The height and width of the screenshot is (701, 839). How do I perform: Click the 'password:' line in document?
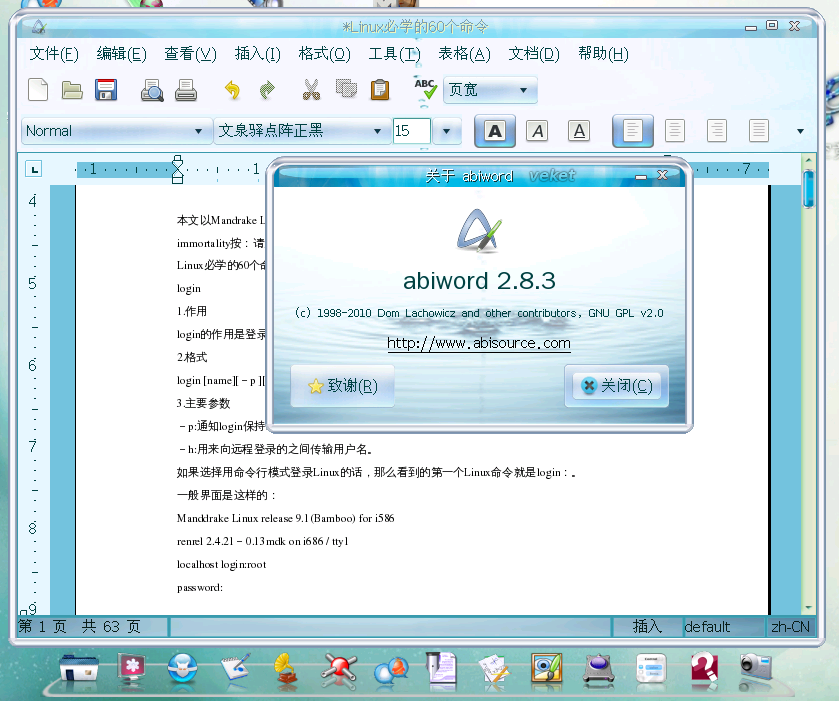[x=200, y=588]
